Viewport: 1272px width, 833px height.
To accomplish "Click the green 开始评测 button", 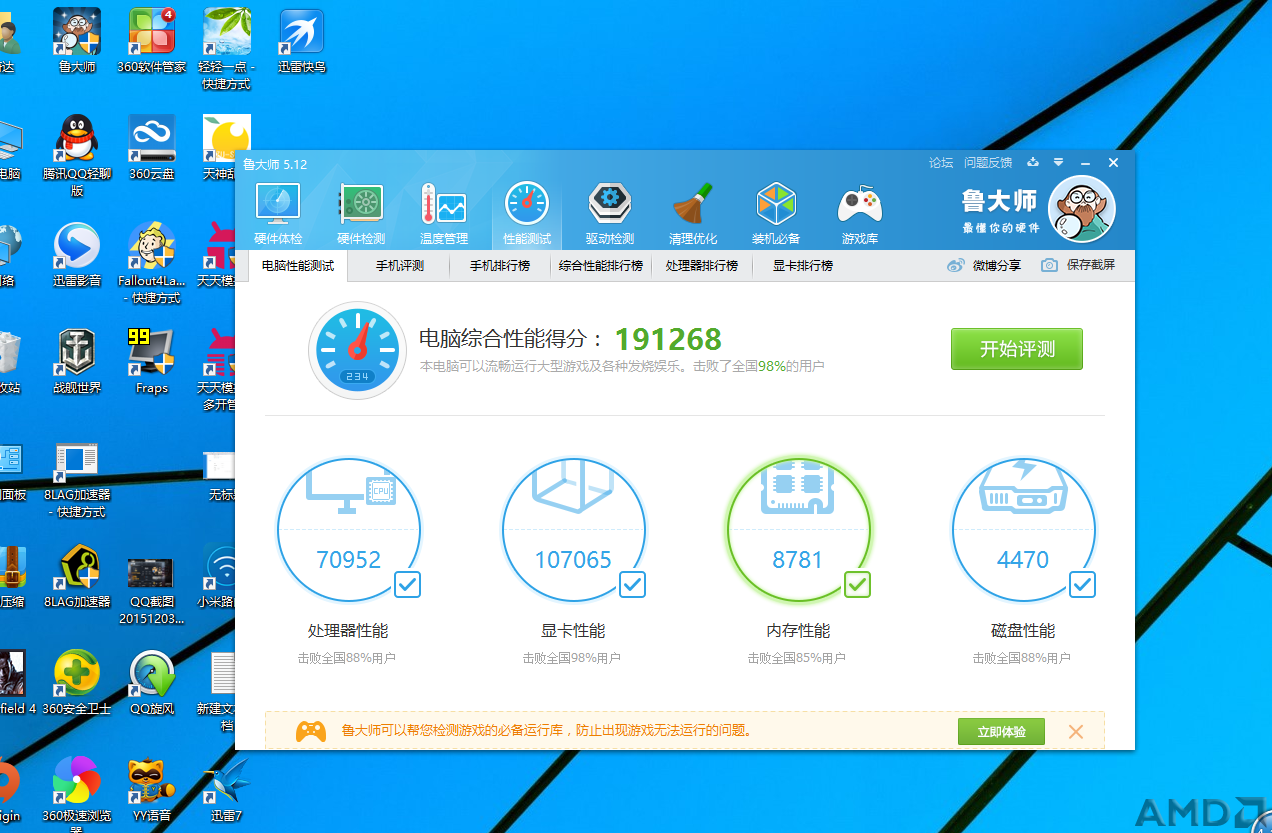I will (x=1017, y=349).
